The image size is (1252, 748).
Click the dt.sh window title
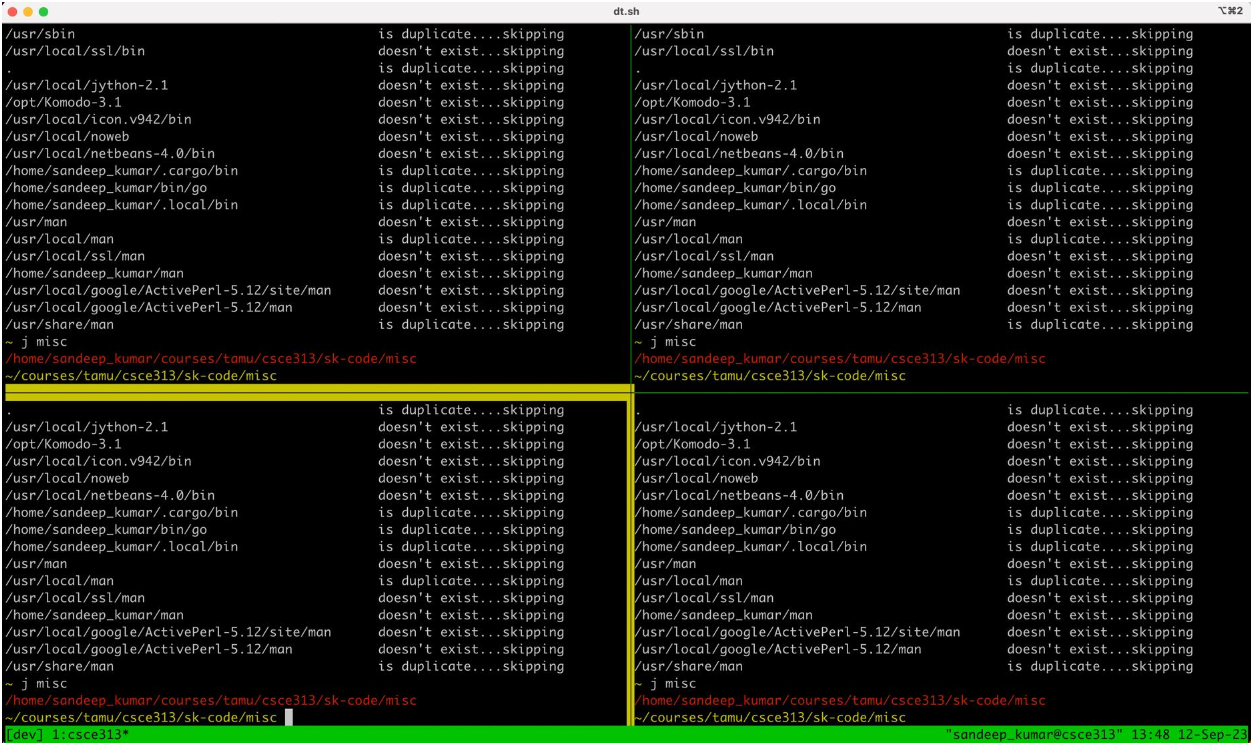[x=626, y=11]
